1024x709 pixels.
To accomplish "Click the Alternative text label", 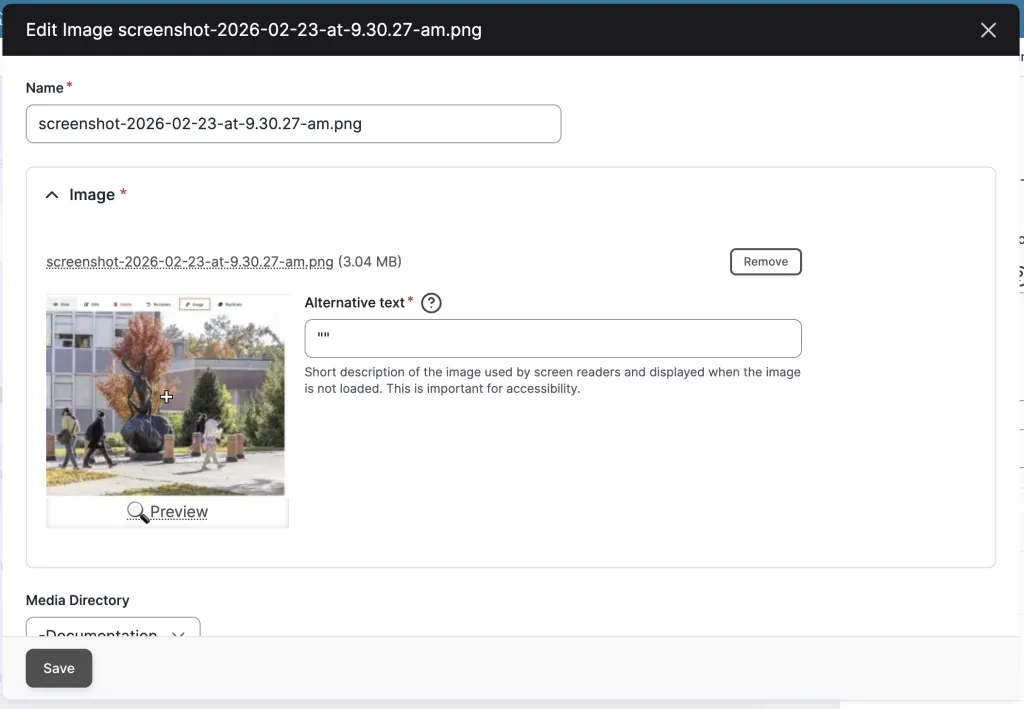I will 354,303.
